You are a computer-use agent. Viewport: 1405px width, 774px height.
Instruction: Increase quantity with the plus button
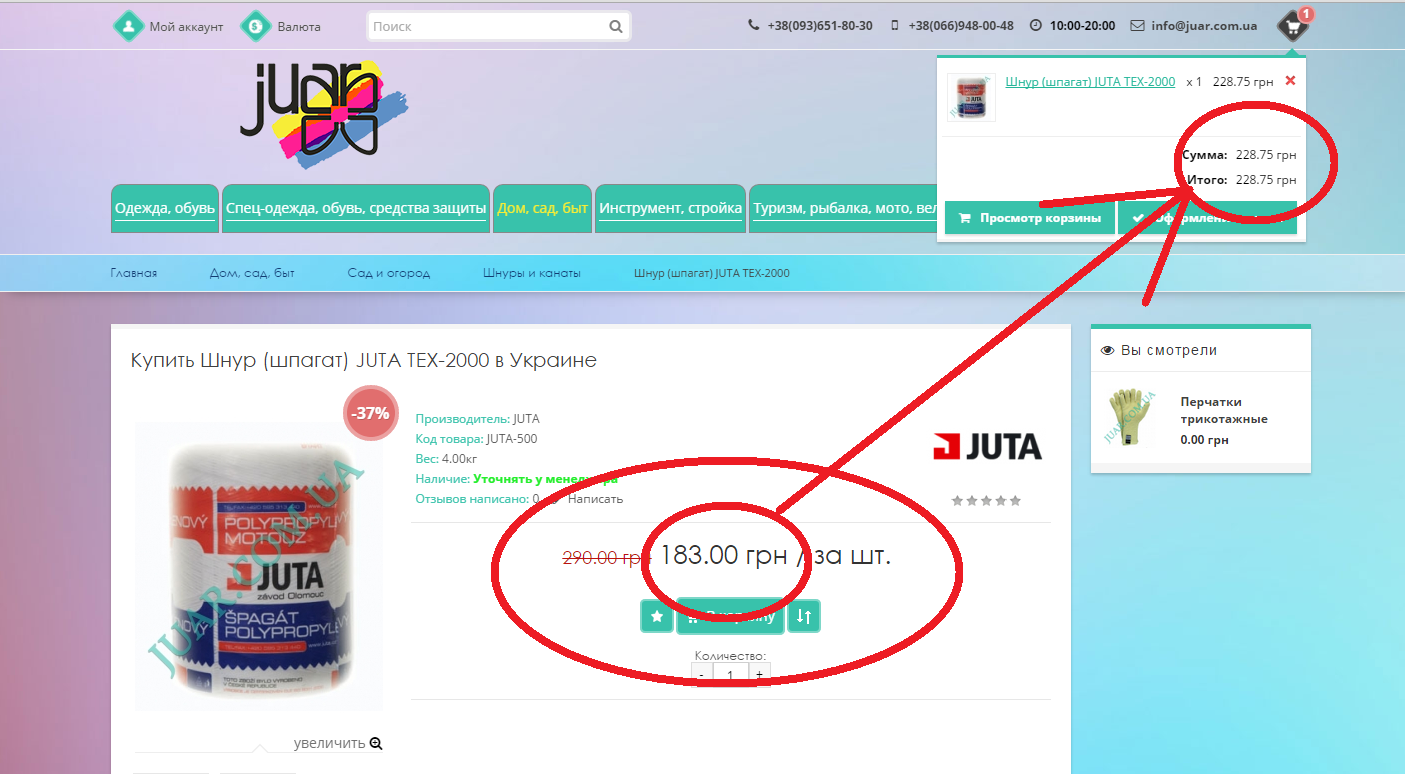pyautogui.click(x=760, y=675)
